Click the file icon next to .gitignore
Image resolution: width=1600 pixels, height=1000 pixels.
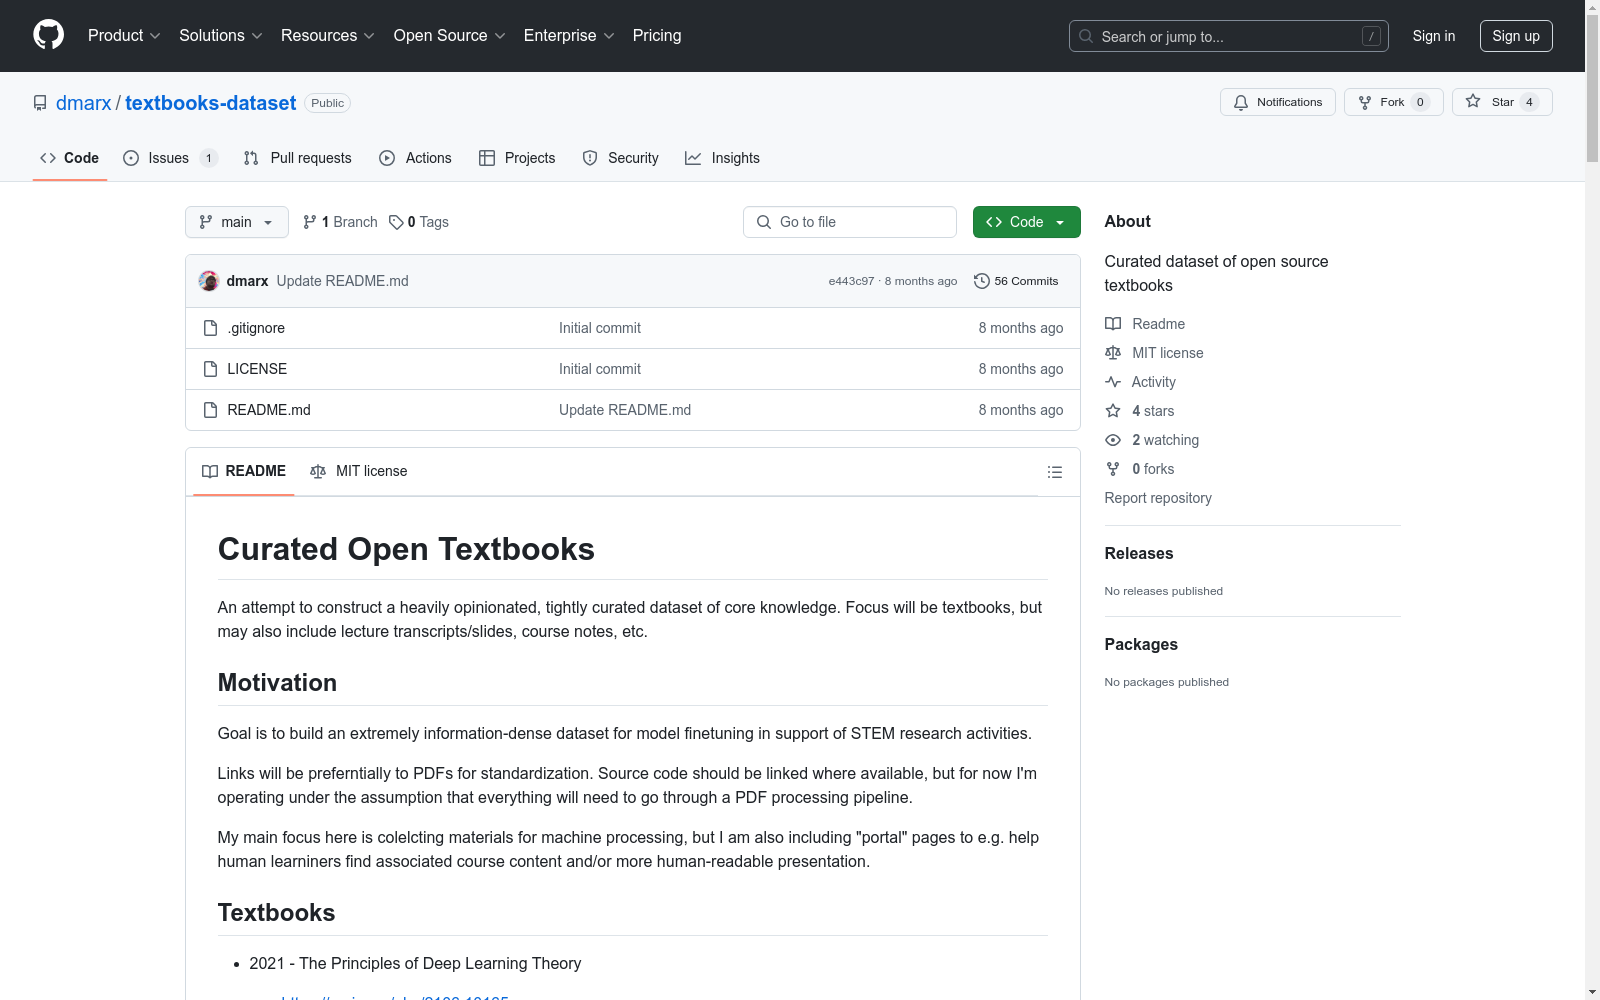[210, 328]
